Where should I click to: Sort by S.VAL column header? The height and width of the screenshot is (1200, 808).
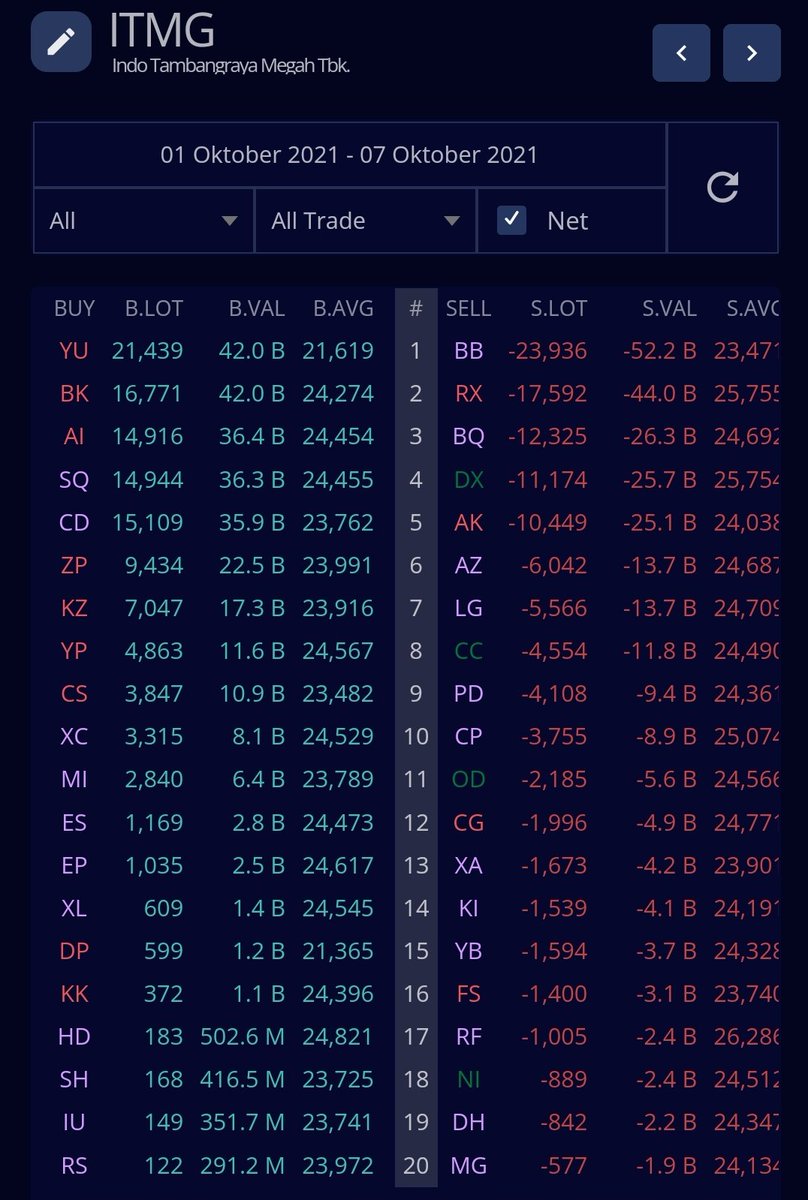pyautogui.click(x=669, y=309)
